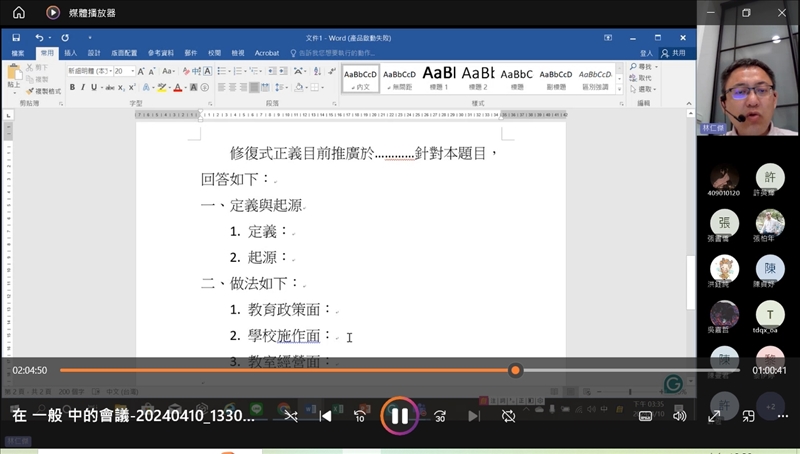Expand the styles gallery
This screenshot has height=454, width=800.
[x=620, y=89]
